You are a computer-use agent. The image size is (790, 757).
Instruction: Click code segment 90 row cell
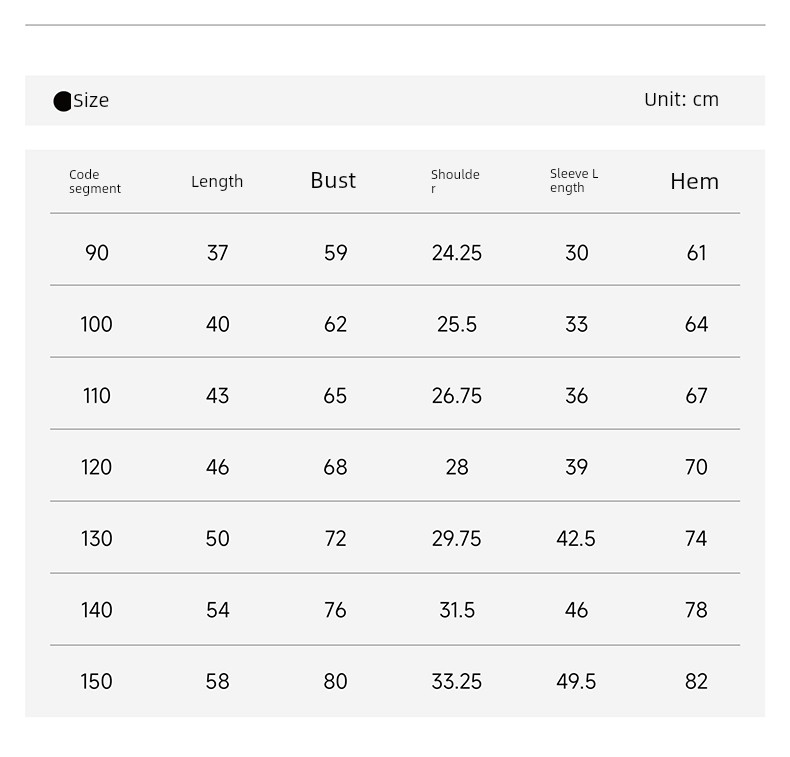[97, 253]
